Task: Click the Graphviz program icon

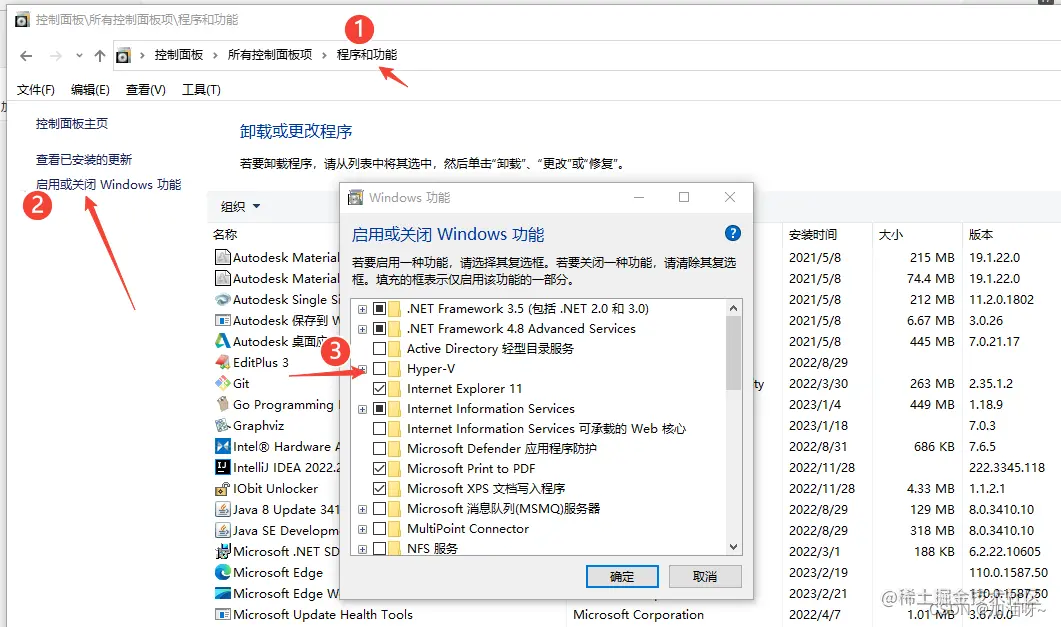Action: pyautogui.click(x=223, y=425)
